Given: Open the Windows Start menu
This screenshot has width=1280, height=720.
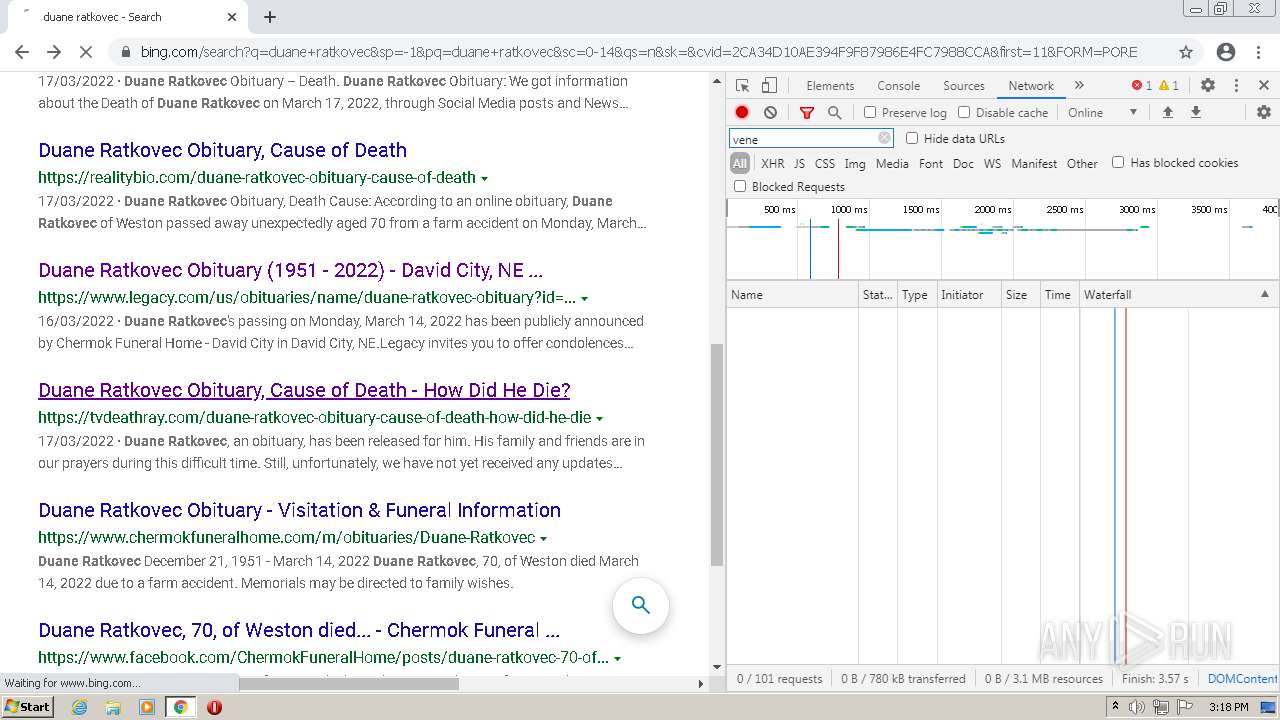Looking at the screenshot, I should click(x=28, y=706).
